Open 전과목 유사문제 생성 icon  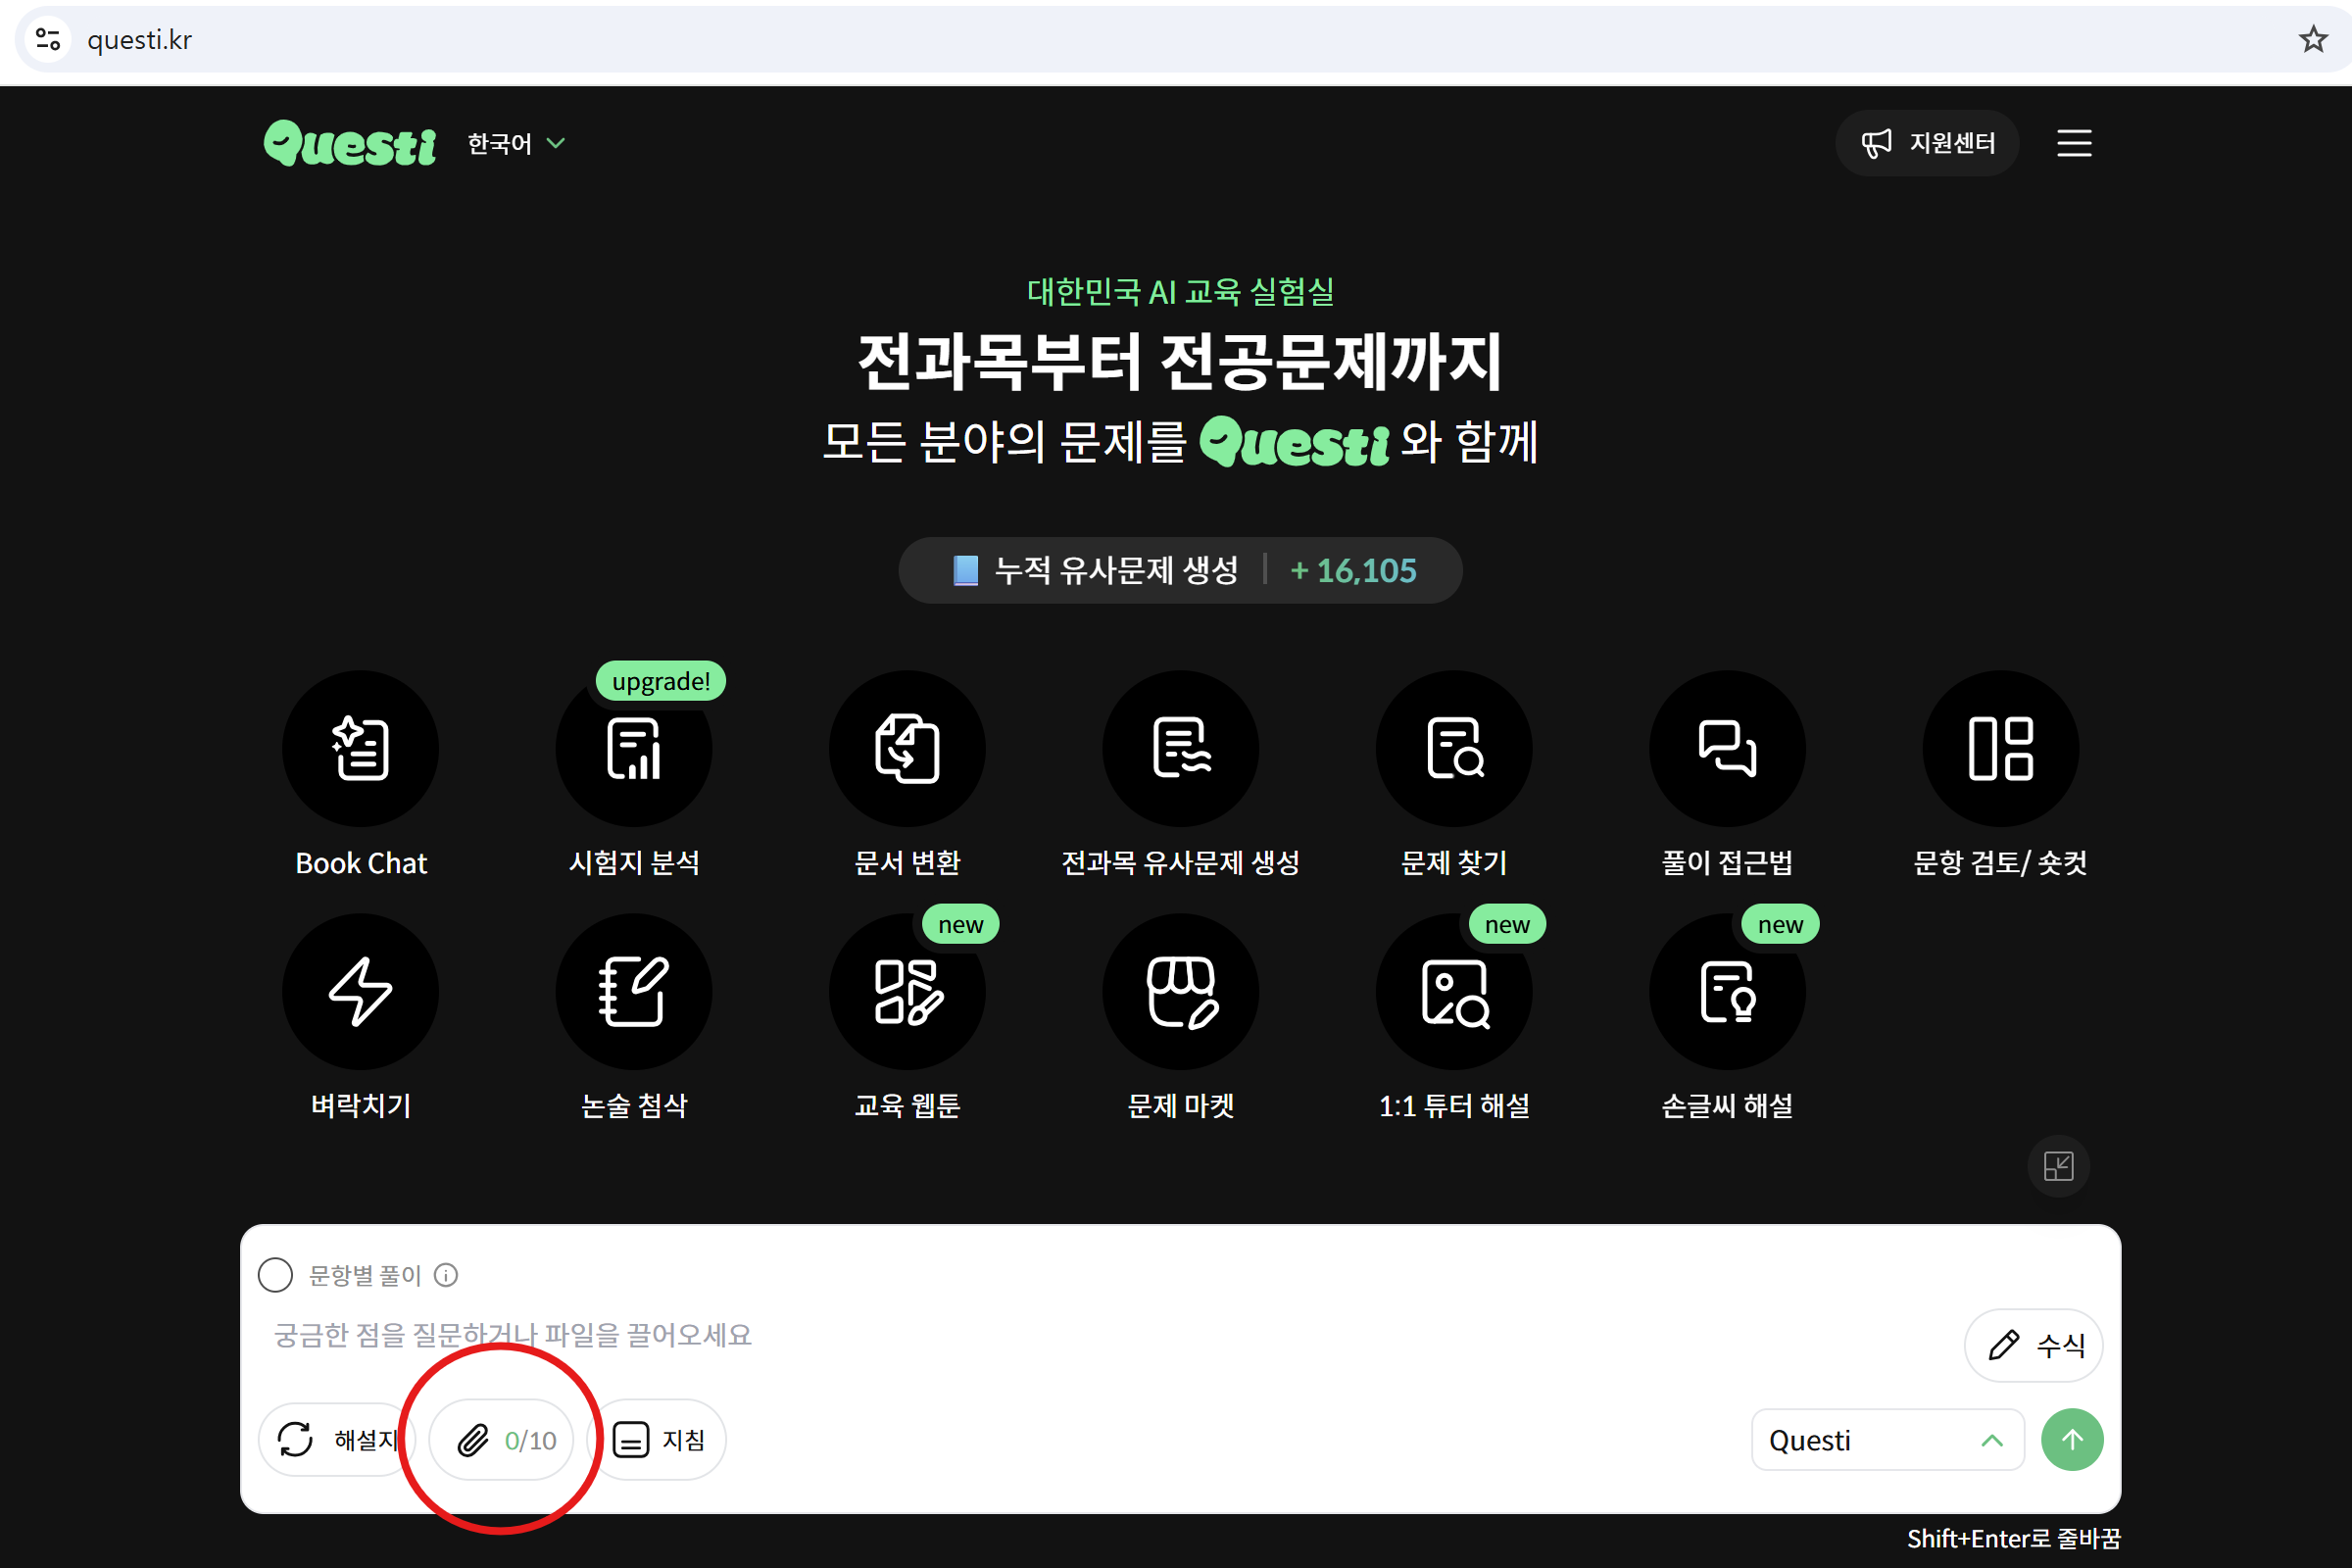[1181, 748]
